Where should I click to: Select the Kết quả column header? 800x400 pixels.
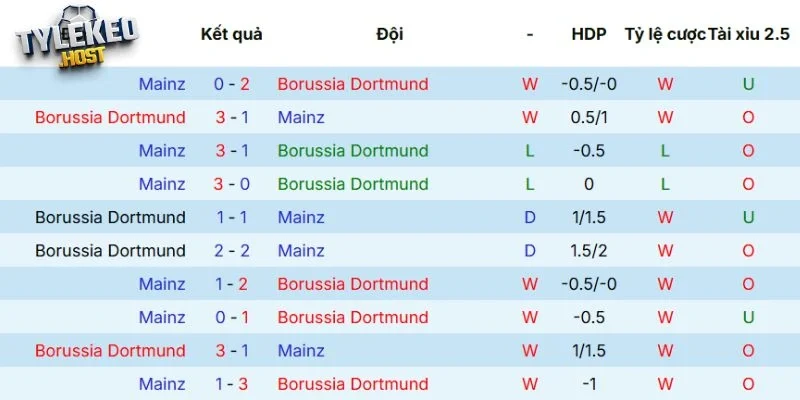click(x=231, y=34)
